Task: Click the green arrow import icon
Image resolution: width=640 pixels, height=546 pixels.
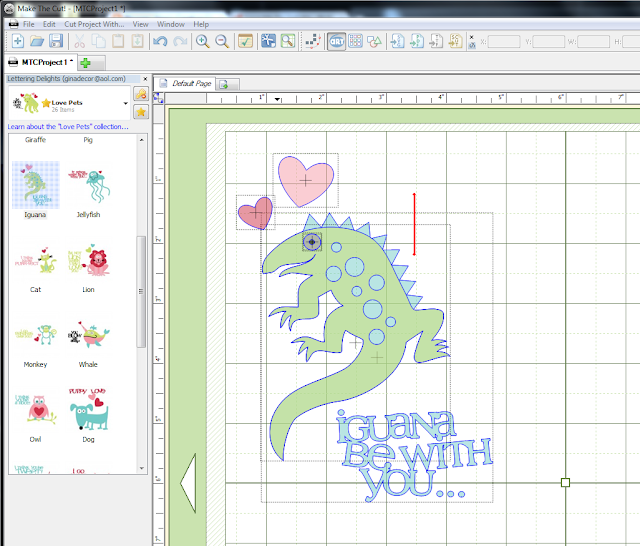Action: coord(417,41)
